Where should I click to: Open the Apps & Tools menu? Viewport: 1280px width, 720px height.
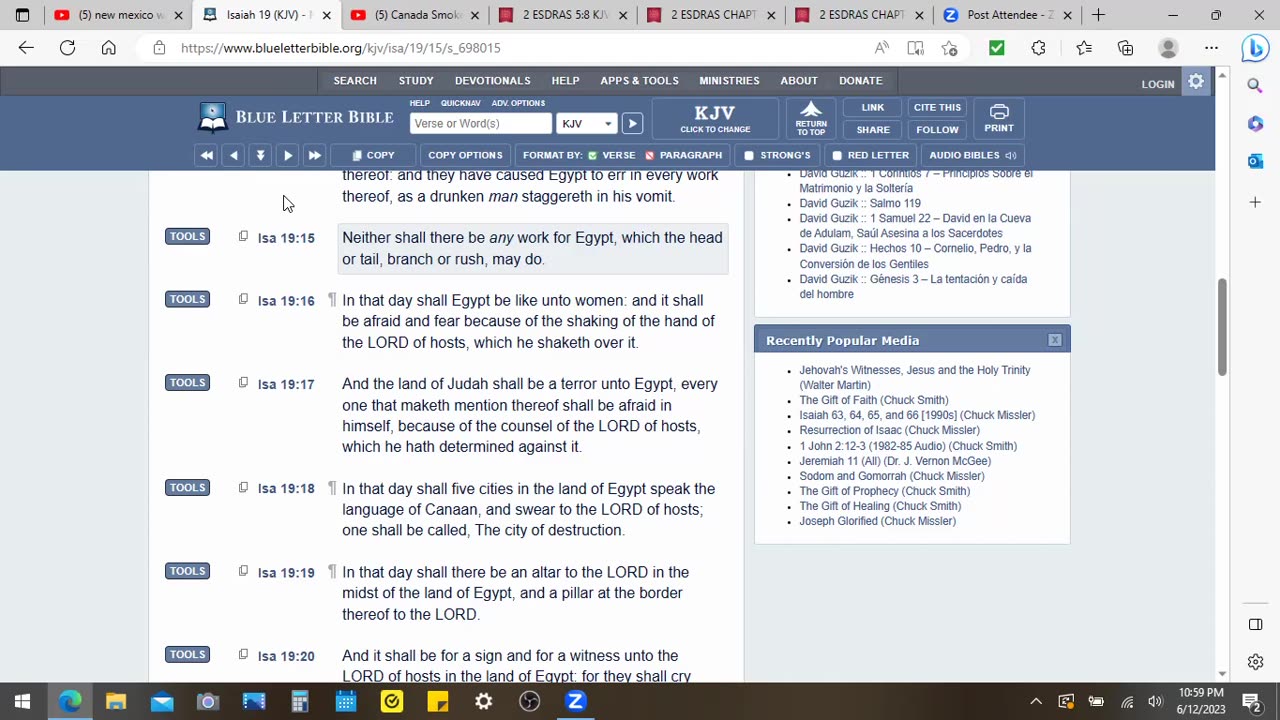(x=639, y=81)
